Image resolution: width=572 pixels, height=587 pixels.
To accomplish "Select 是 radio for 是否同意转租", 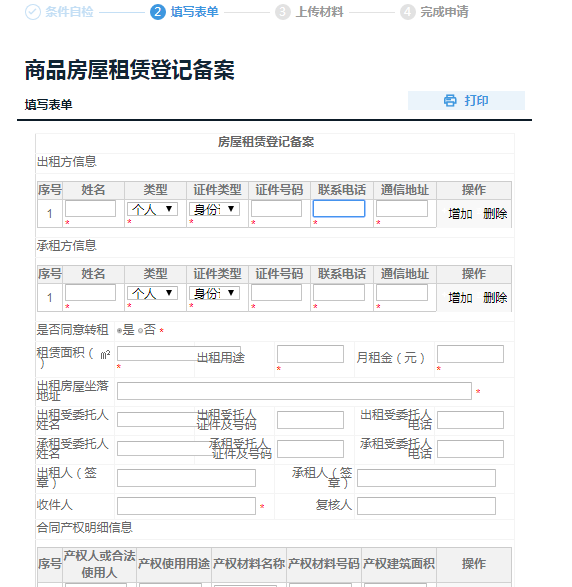I will click(119, 331).
